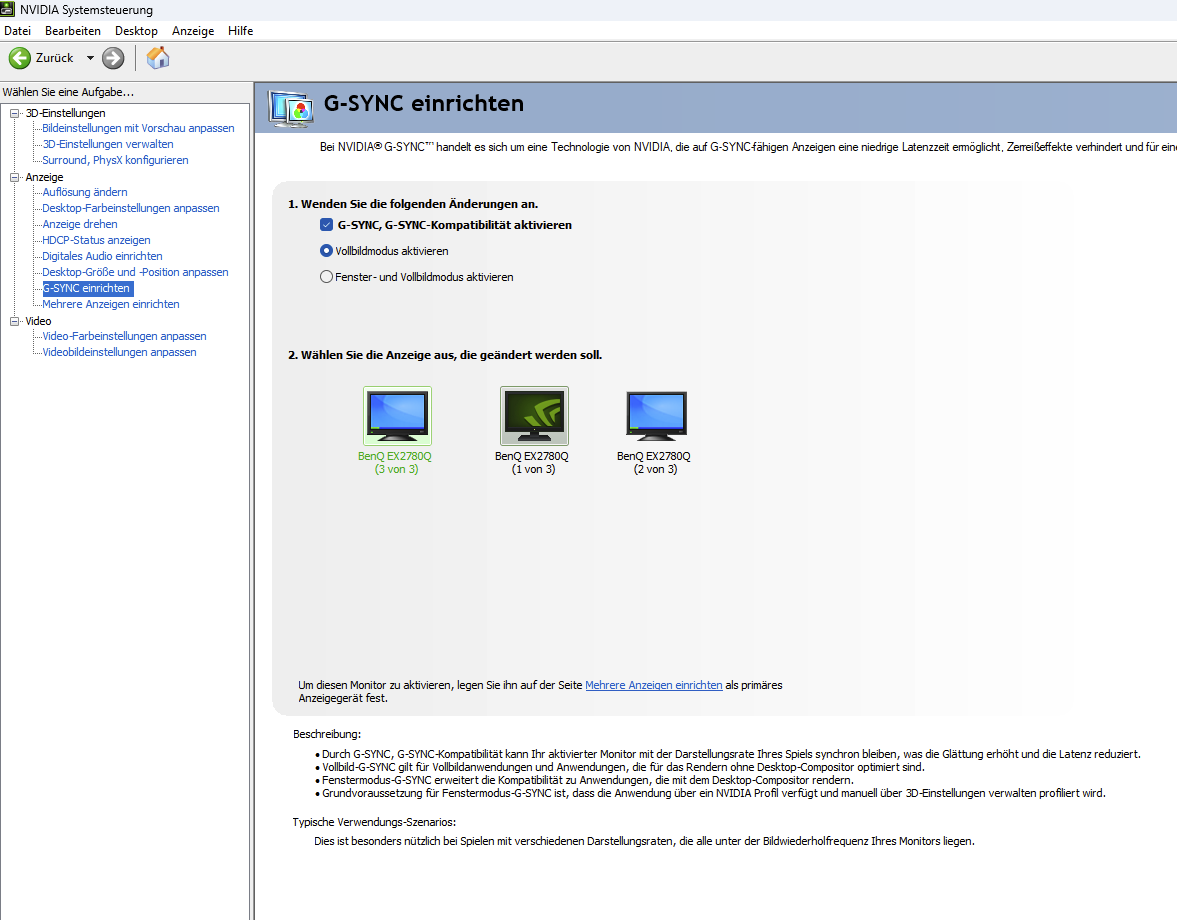1177x920 pixels.
Task: Open 3D-Einstellungen verwalten page
Action: (x=108, y=144)
